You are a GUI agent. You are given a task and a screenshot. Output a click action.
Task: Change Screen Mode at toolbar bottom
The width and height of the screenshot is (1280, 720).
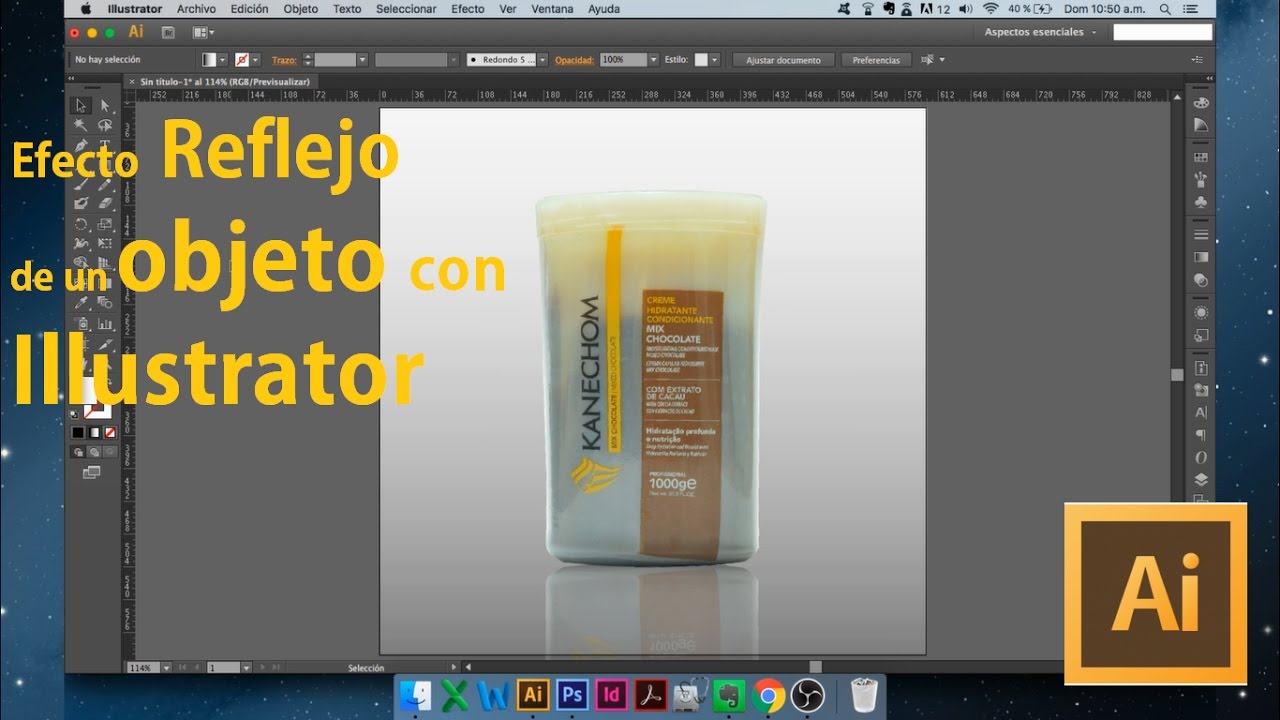pyautogui.click(x=92, y=472)
